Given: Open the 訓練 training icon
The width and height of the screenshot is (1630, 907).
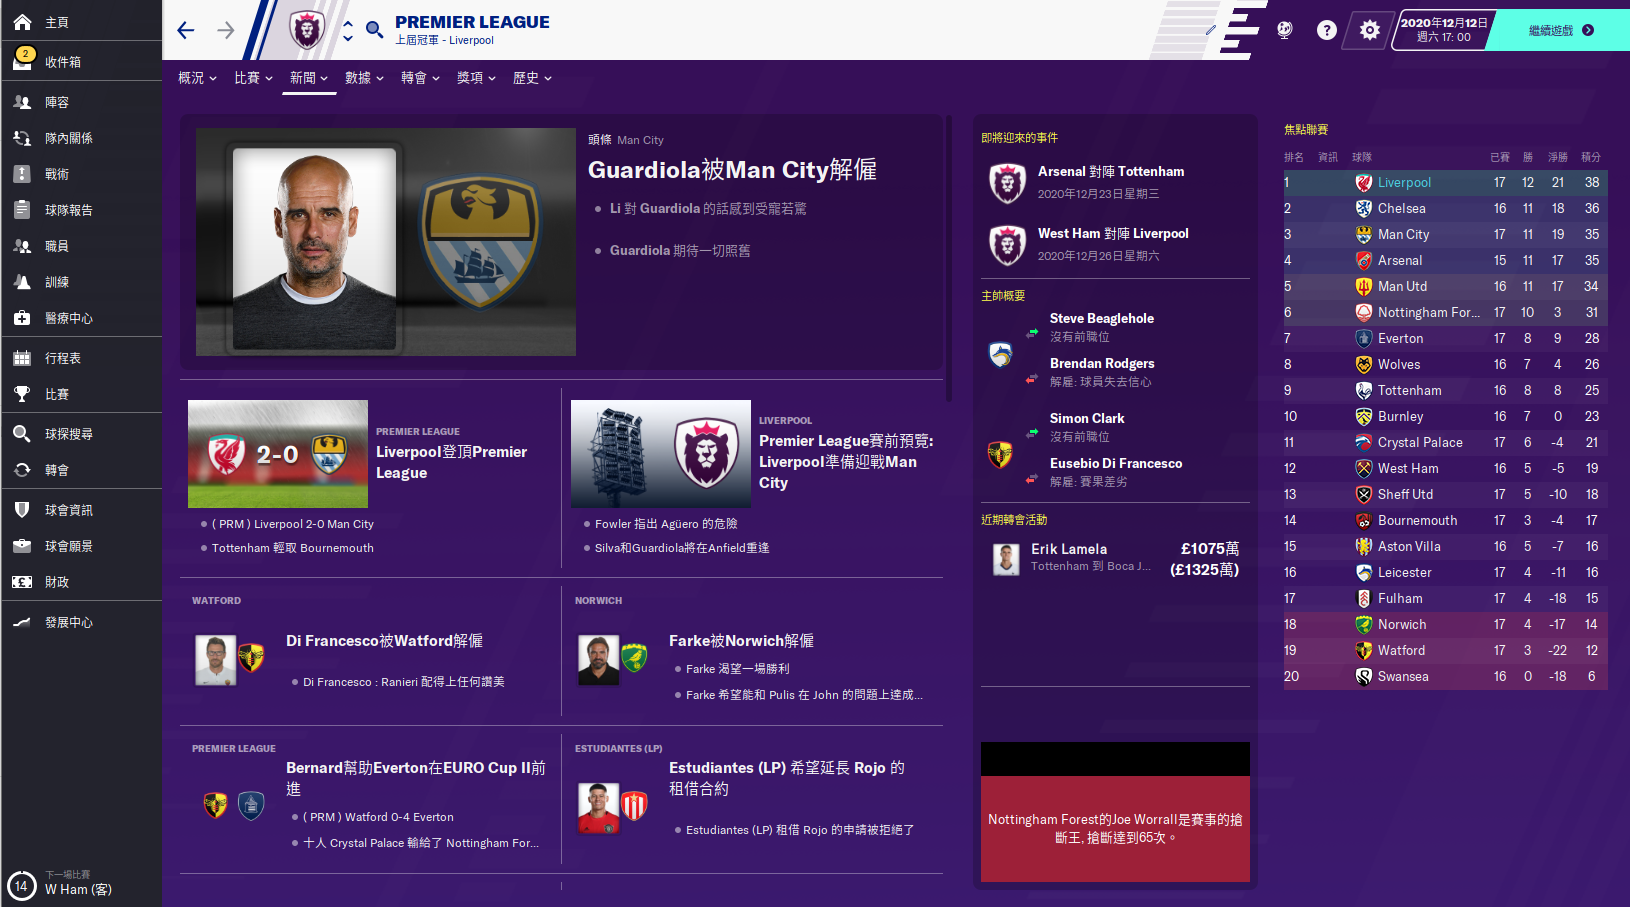Looking at the screenshot, I should pos(22,282).
